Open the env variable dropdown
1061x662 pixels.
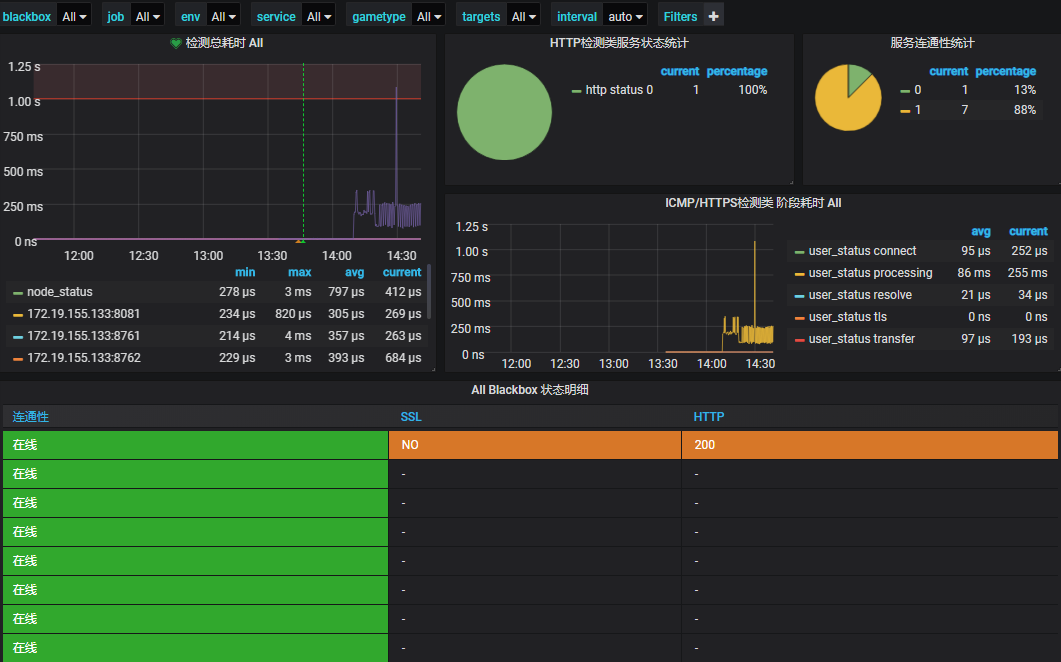(223, 16)
